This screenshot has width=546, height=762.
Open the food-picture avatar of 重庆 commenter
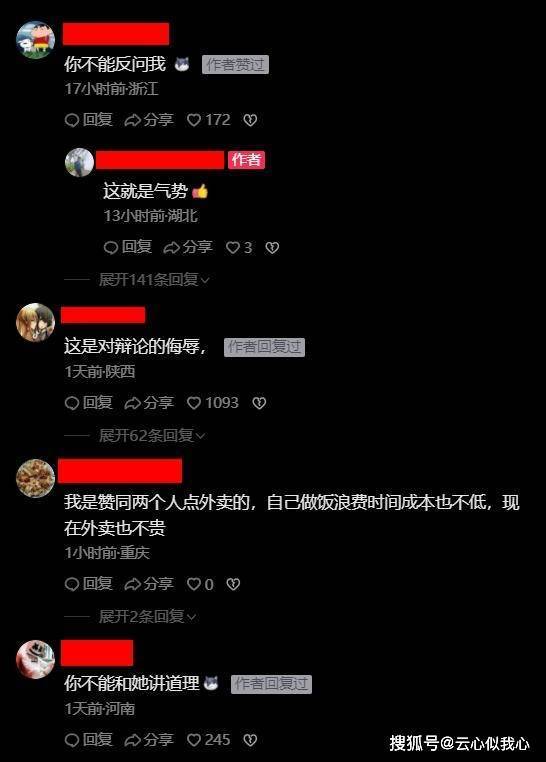(x=35, y=478)
